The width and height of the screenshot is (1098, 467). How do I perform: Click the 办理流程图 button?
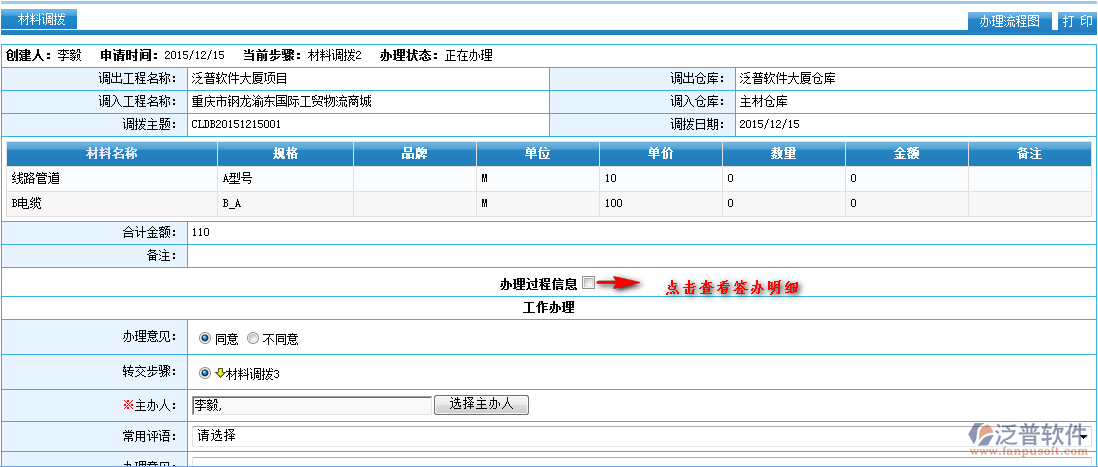pyautogui.click(x=1010, y=21)
